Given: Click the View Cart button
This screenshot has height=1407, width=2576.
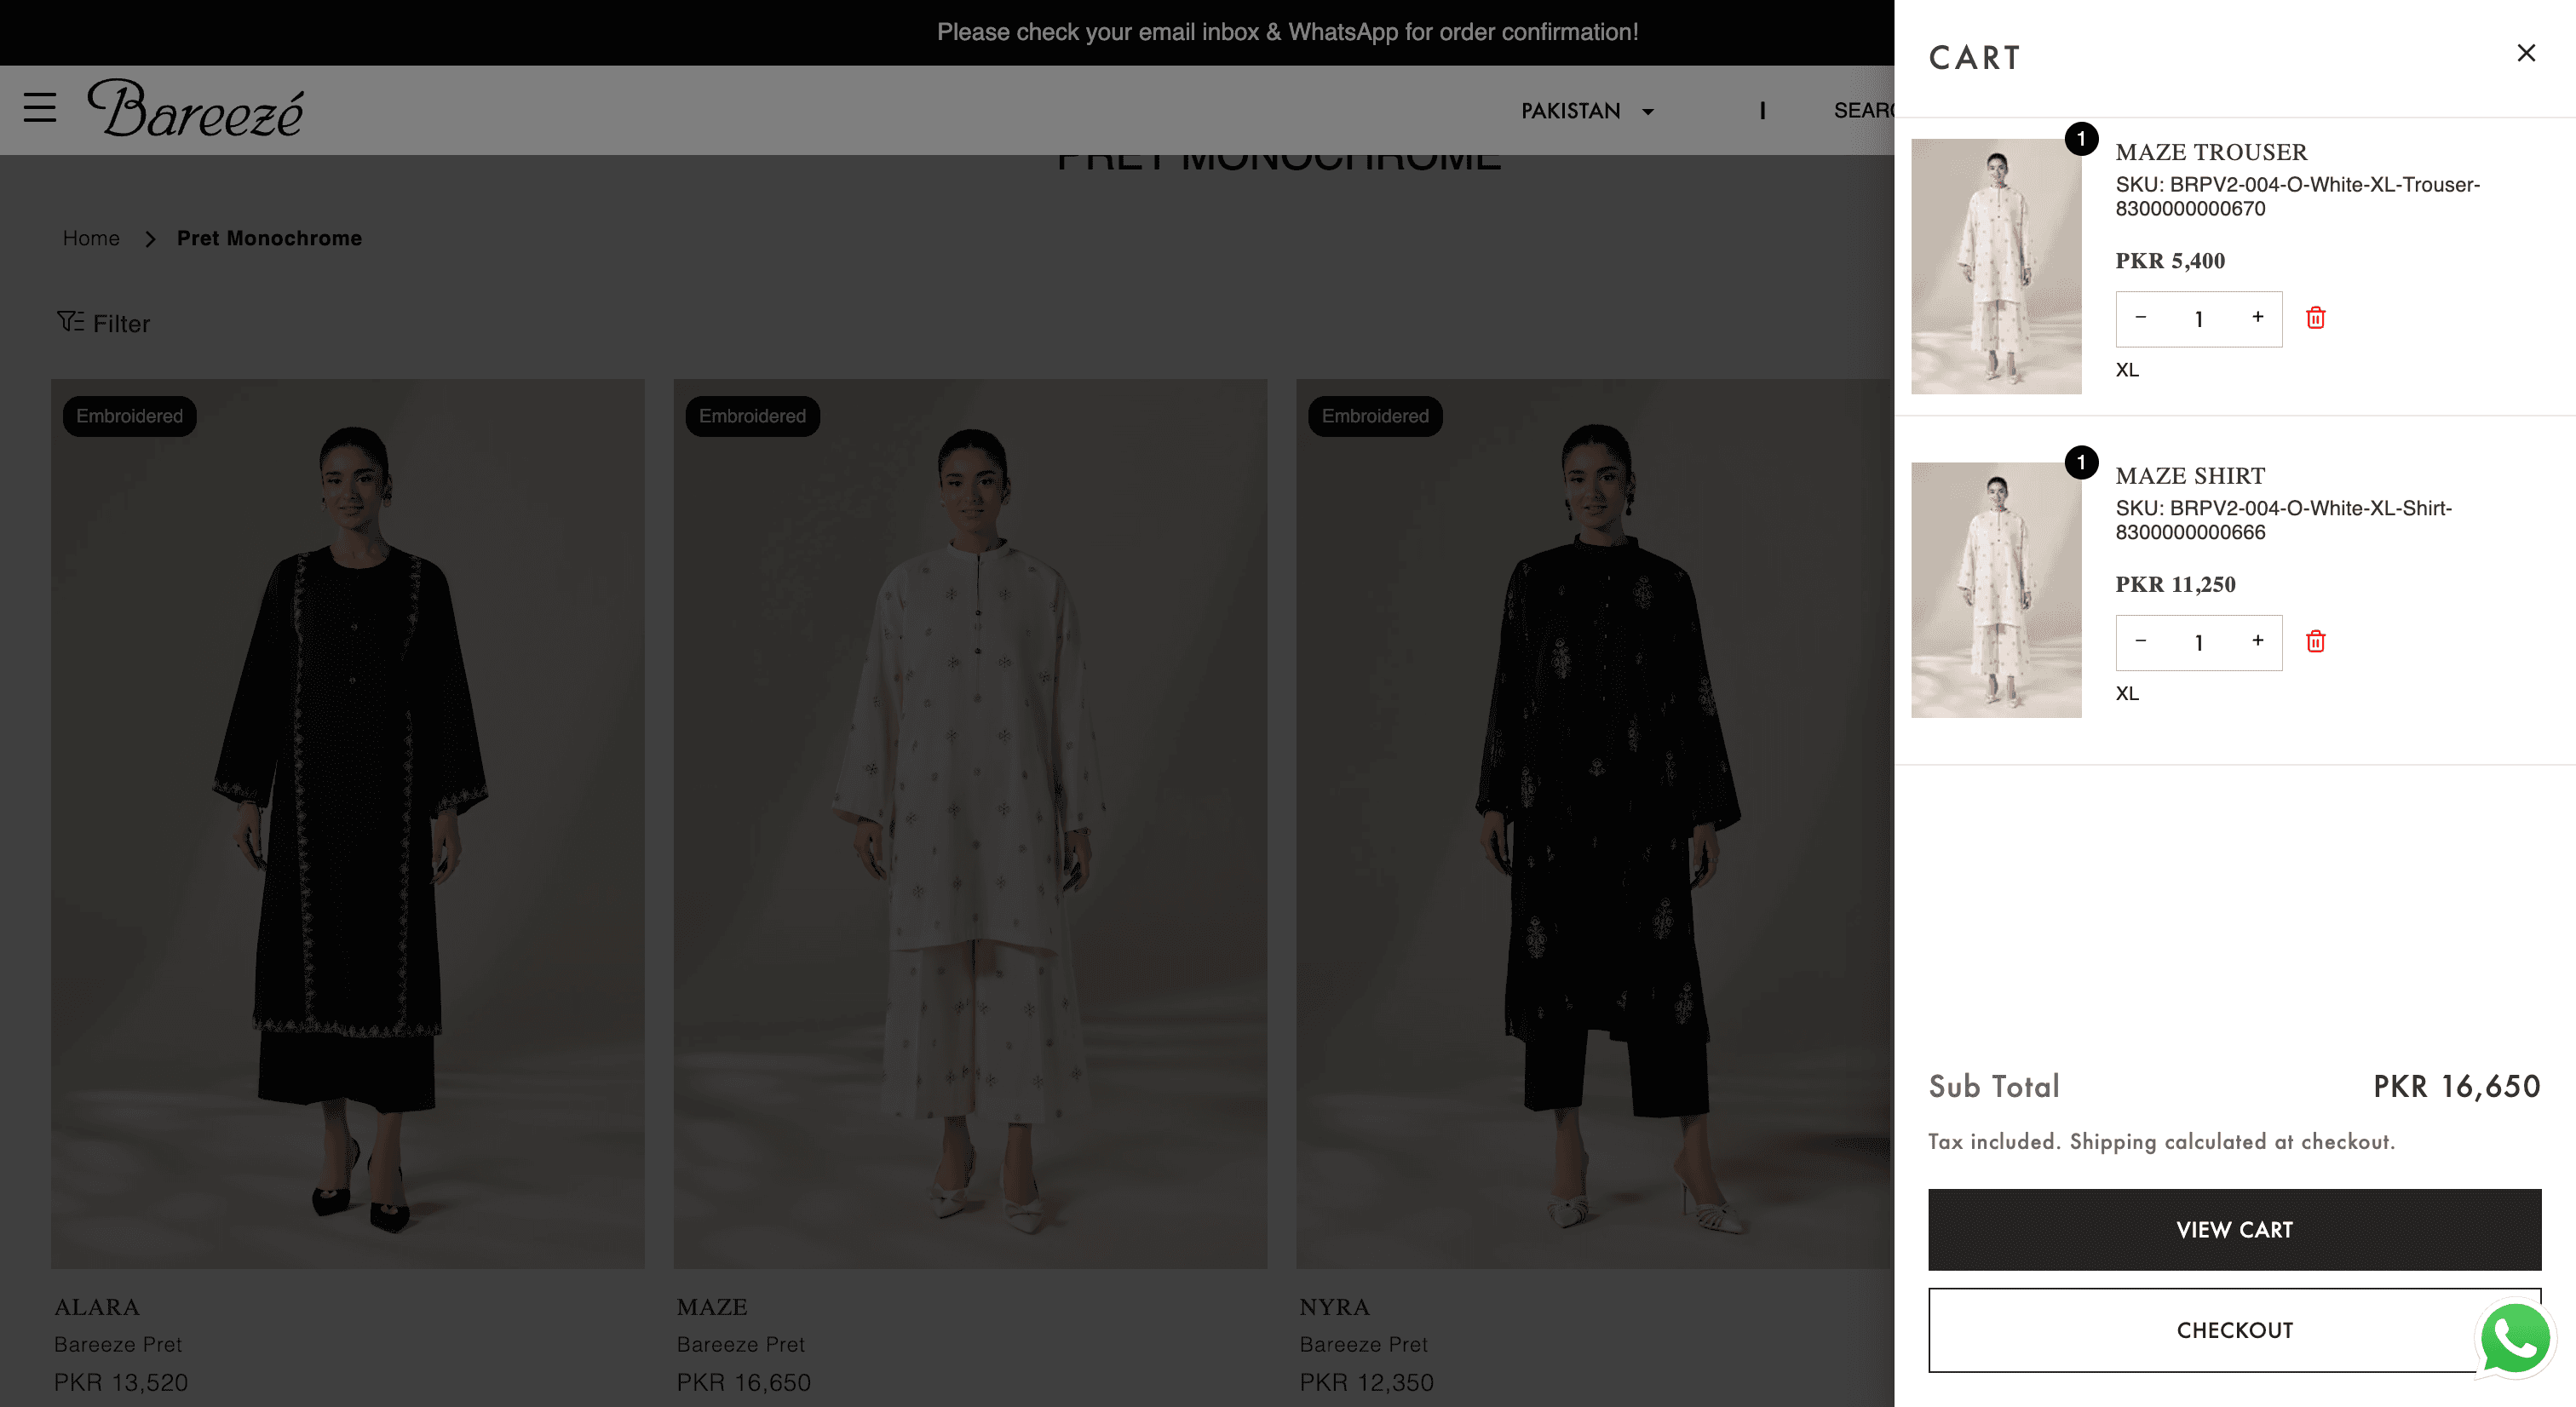Looking at the screenshot, I should (x=2234, y=1230).
